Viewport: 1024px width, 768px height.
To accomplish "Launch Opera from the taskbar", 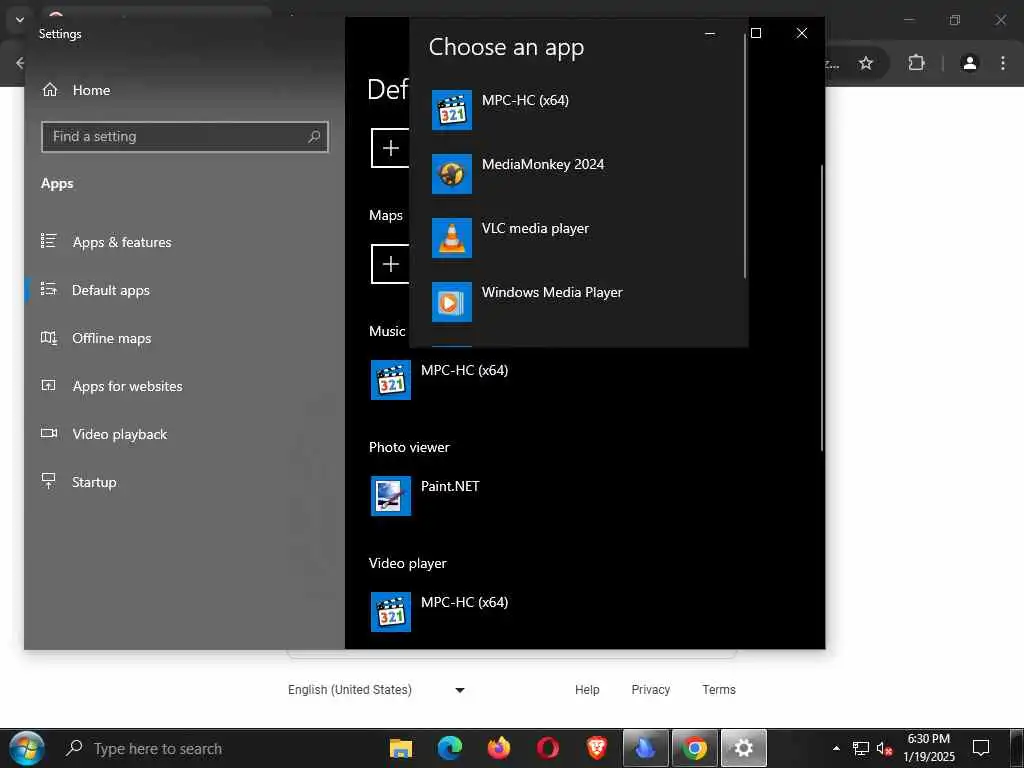I will pyautogui.click(x=547, y=748).
